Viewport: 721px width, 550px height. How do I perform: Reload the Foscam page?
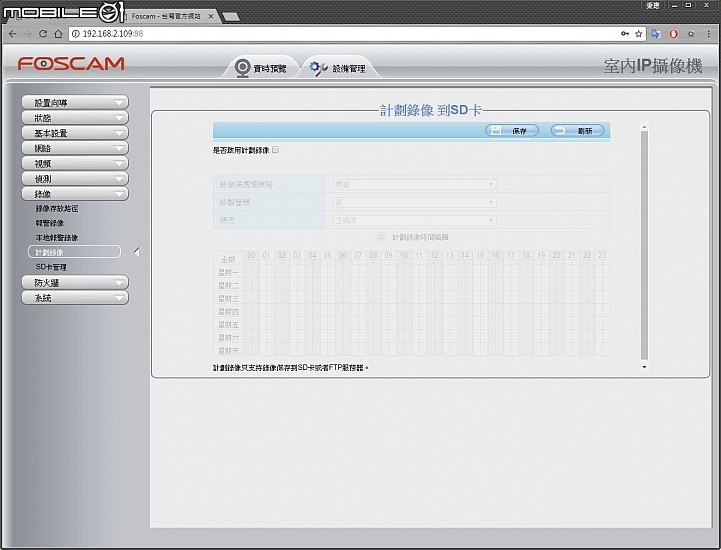click(43, 34)
